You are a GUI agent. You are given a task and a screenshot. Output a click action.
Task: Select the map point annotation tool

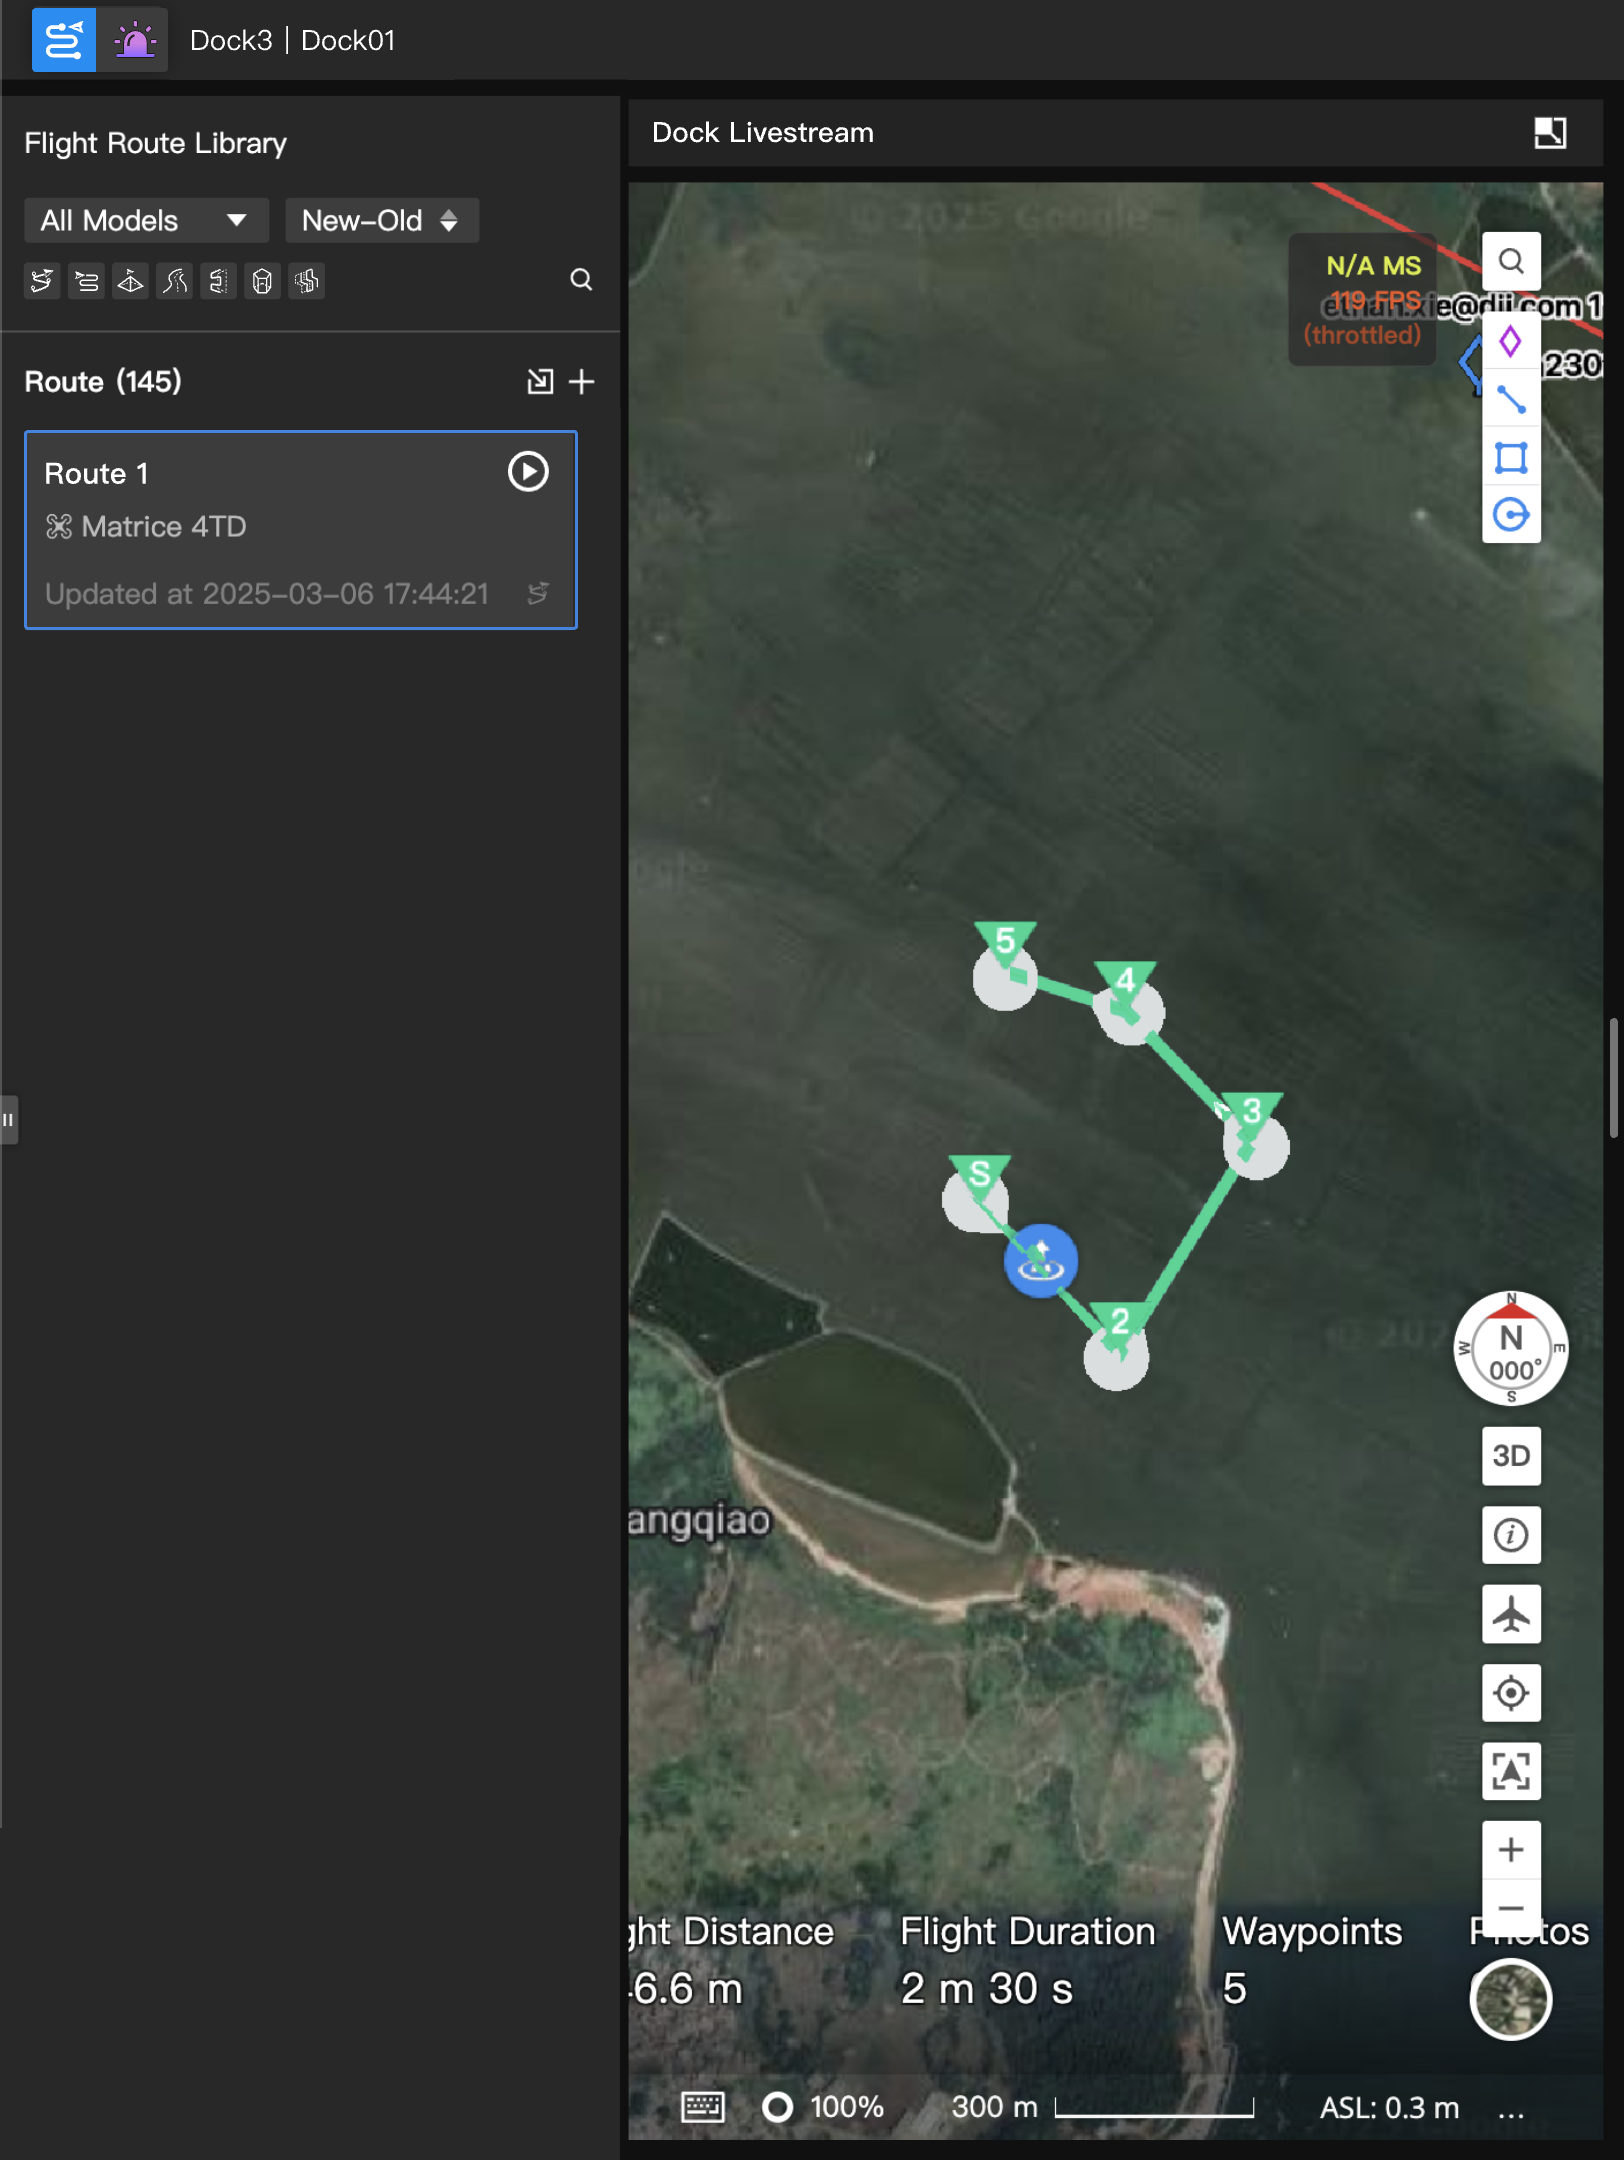[1510, 342]
